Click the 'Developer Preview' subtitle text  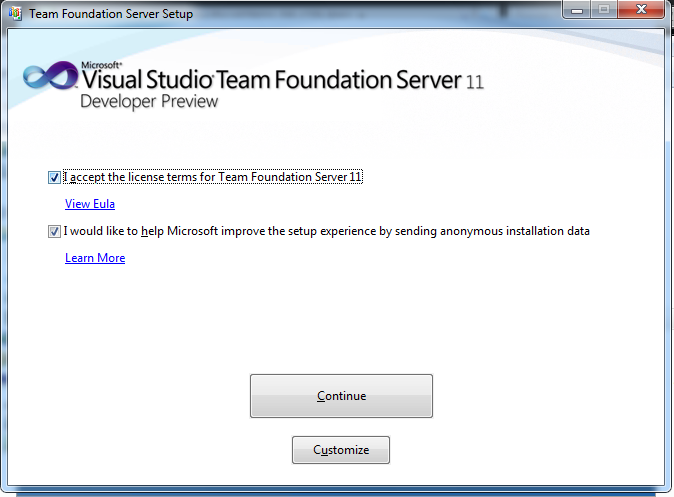click(x=148, y=101)
